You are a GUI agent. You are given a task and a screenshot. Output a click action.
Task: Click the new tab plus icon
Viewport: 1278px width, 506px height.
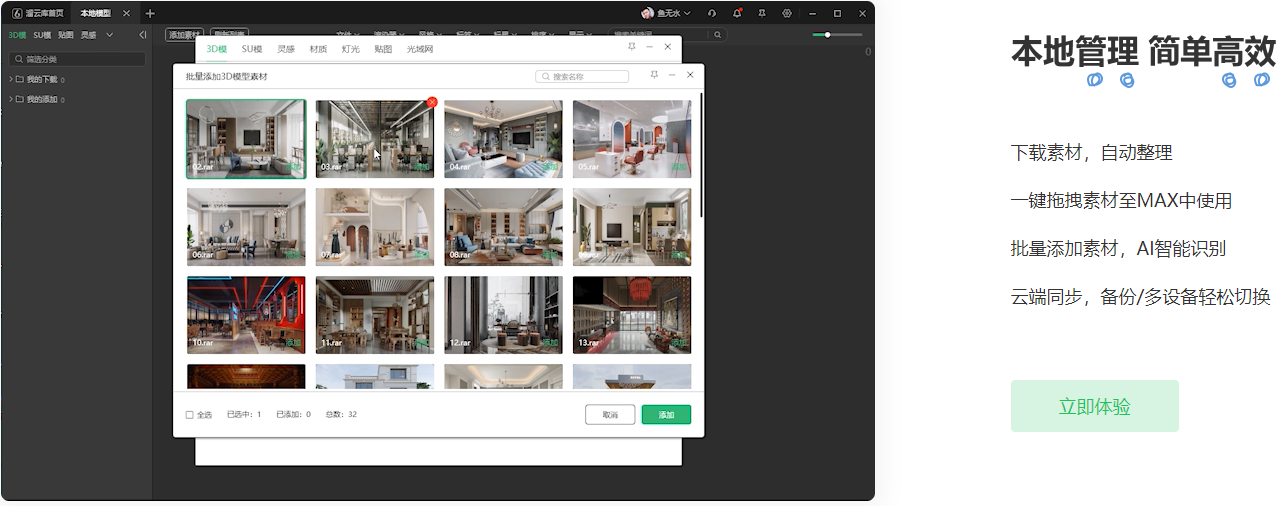click(x=150, y=13)
